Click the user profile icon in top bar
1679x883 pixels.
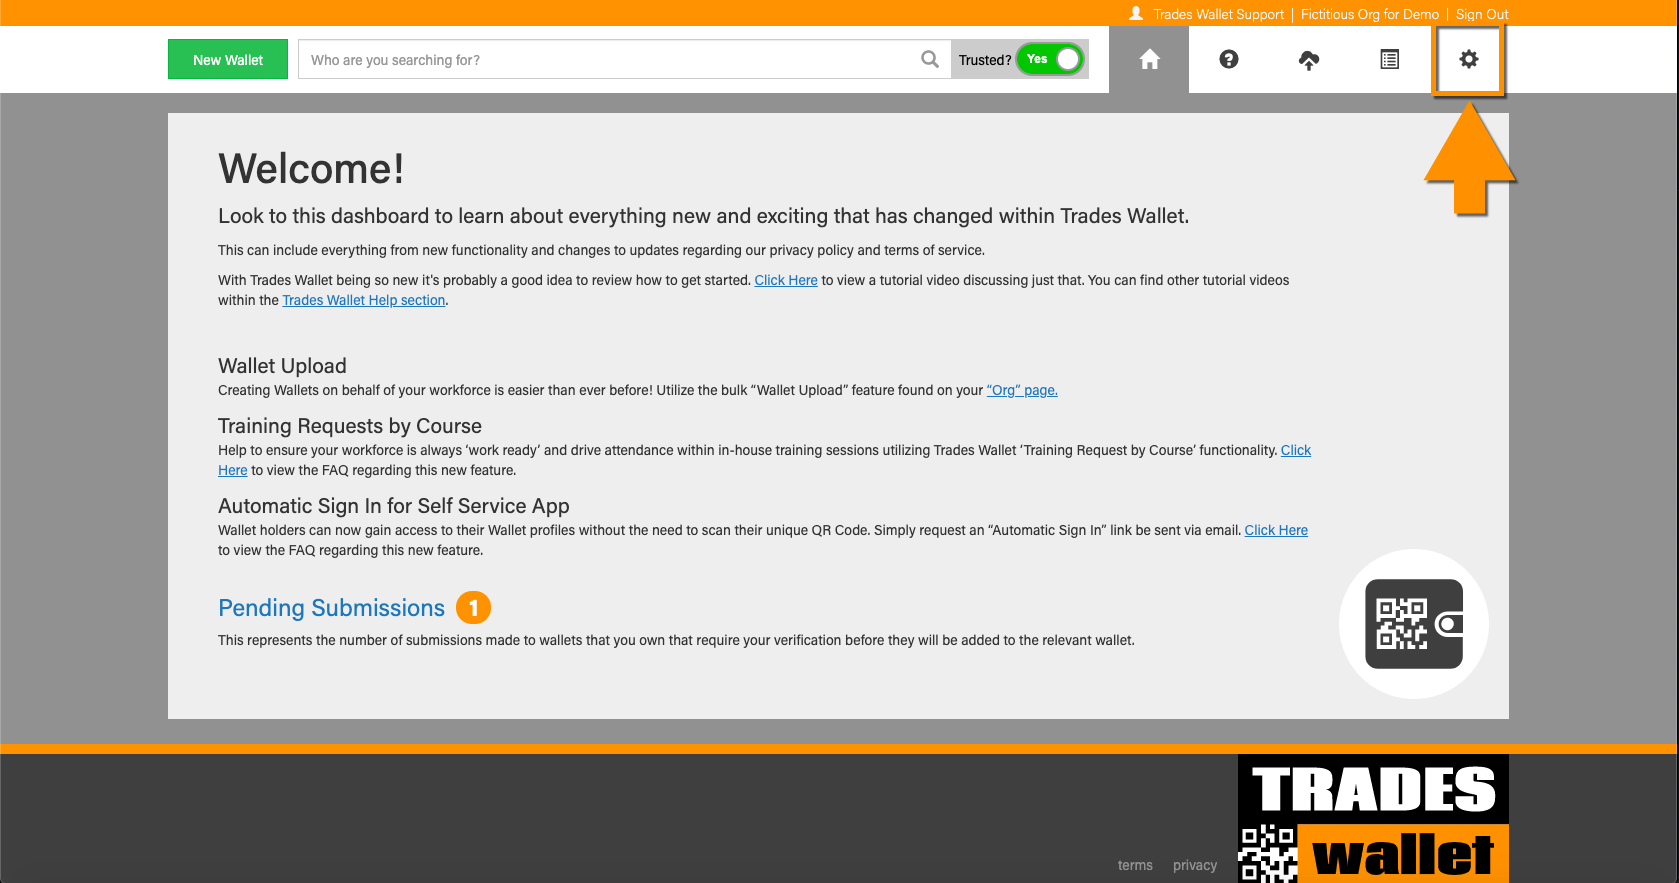click(1136, 14)
